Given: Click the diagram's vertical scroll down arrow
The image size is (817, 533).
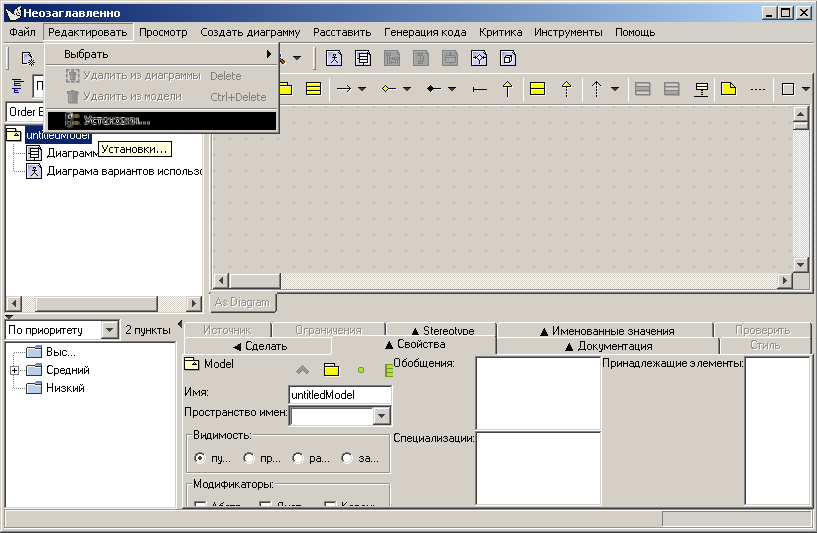Looking at the screenshot, I should click(x=801, y=265).
